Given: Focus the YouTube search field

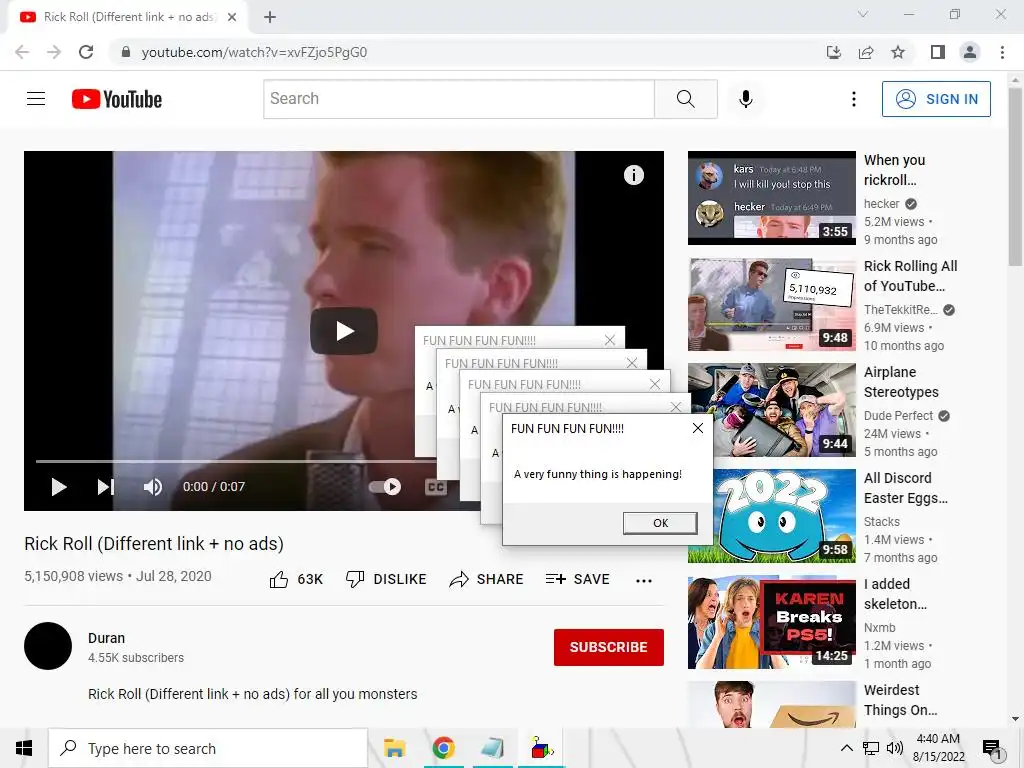Looking at the screenshot, I should [459, 99].
